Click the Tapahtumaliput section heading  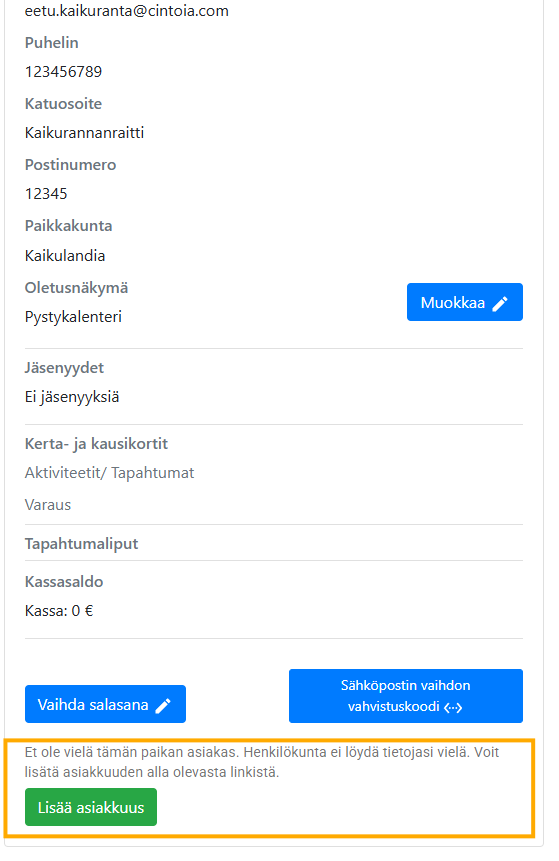click(81, 544)
